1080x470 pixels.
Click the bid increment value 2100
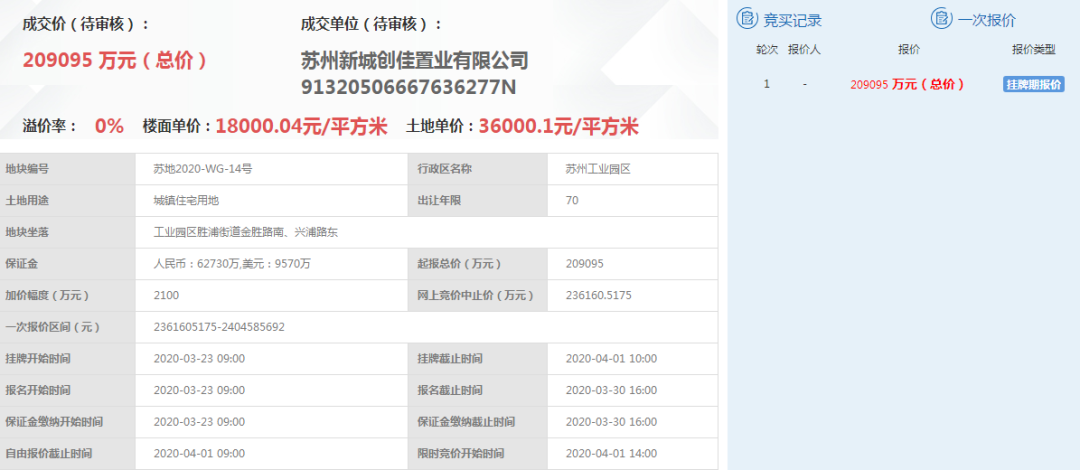[167, 296]
